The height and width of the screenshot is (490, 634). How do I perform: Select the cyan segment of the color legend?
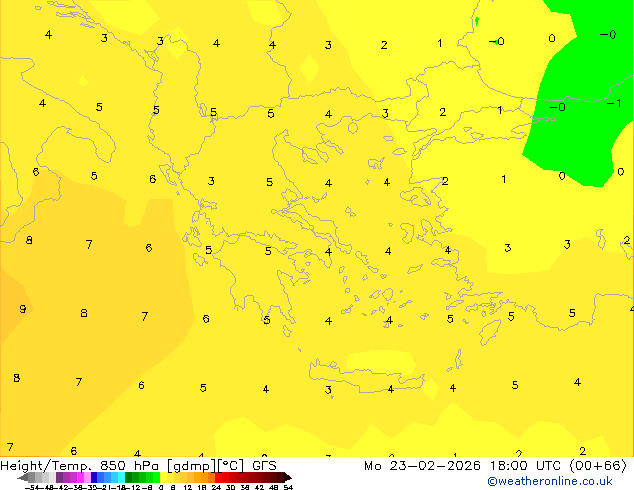[x=122, y=477]
